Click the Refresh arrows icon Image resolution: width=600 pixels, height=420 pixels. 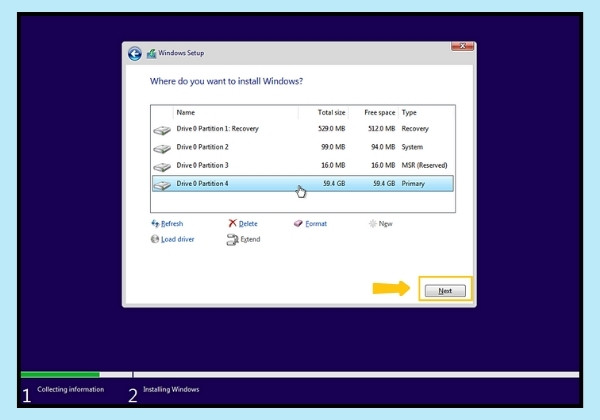coord(155,223)
